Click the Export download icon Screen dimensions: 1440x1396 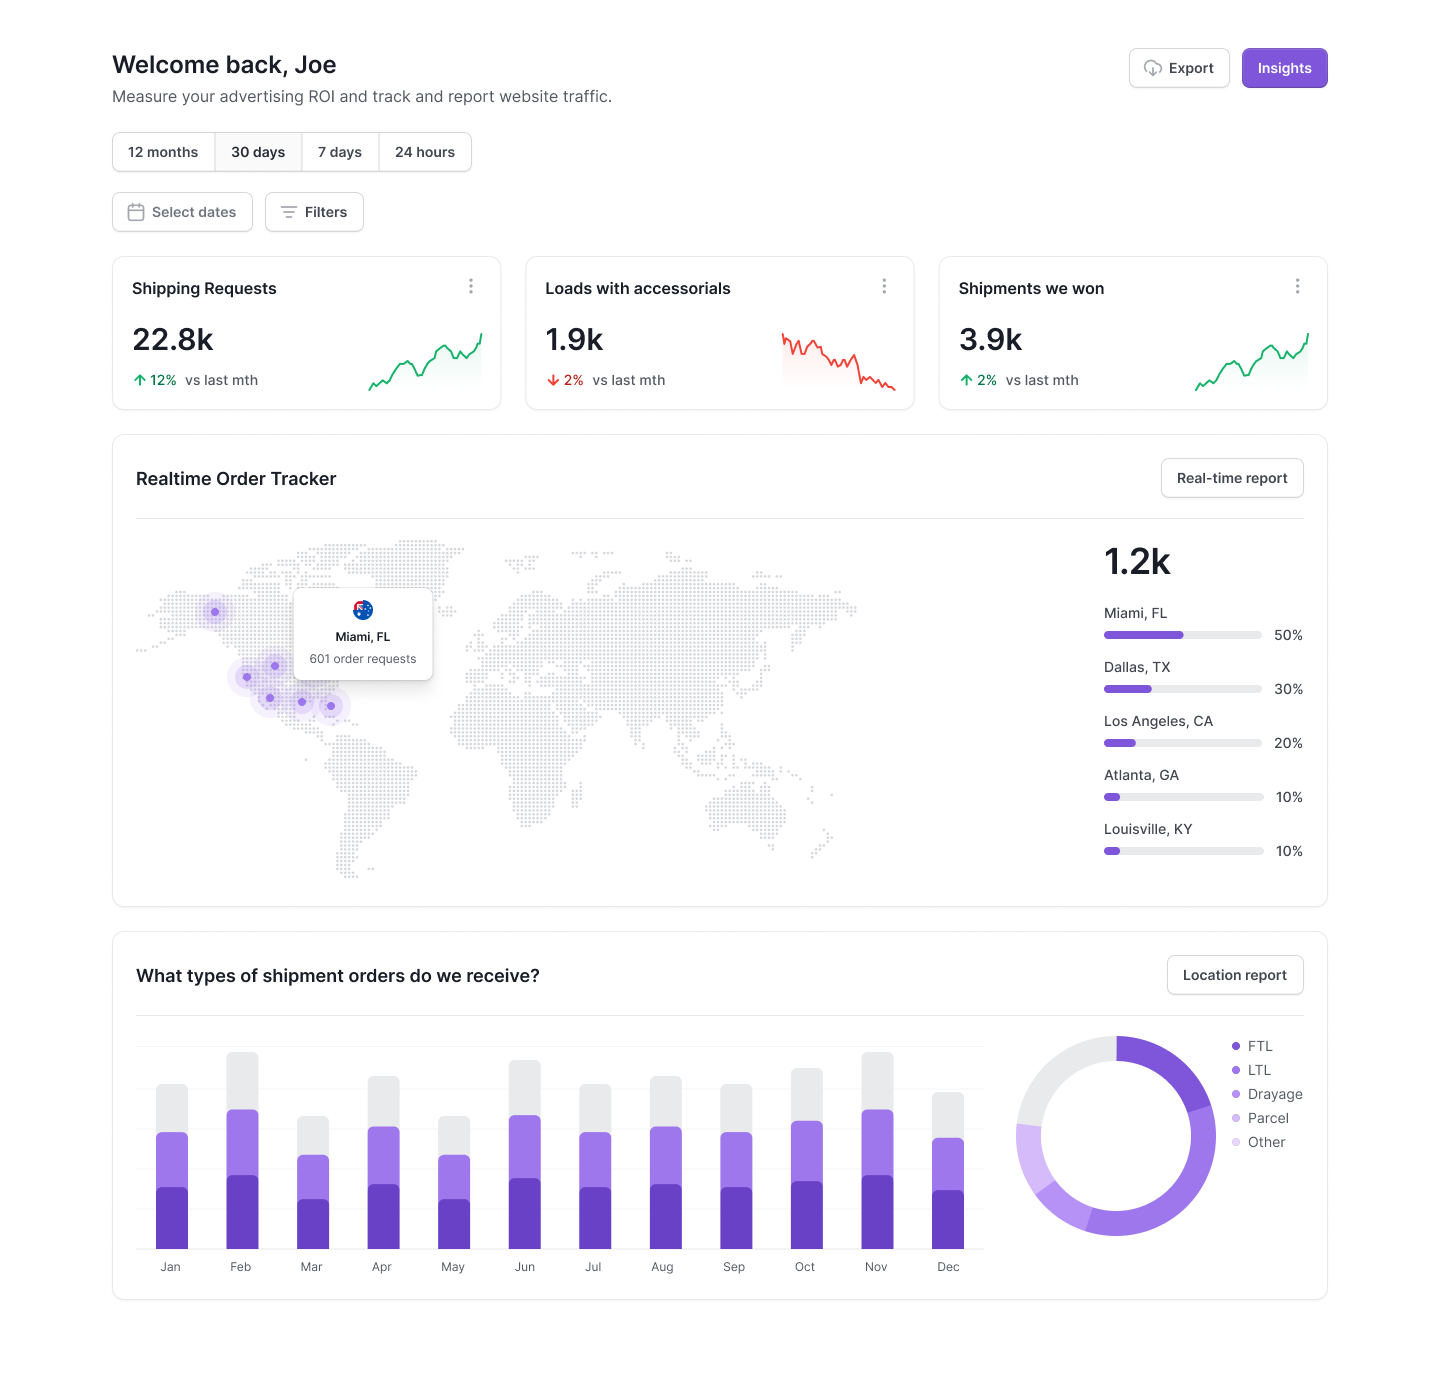[1152, 68]
